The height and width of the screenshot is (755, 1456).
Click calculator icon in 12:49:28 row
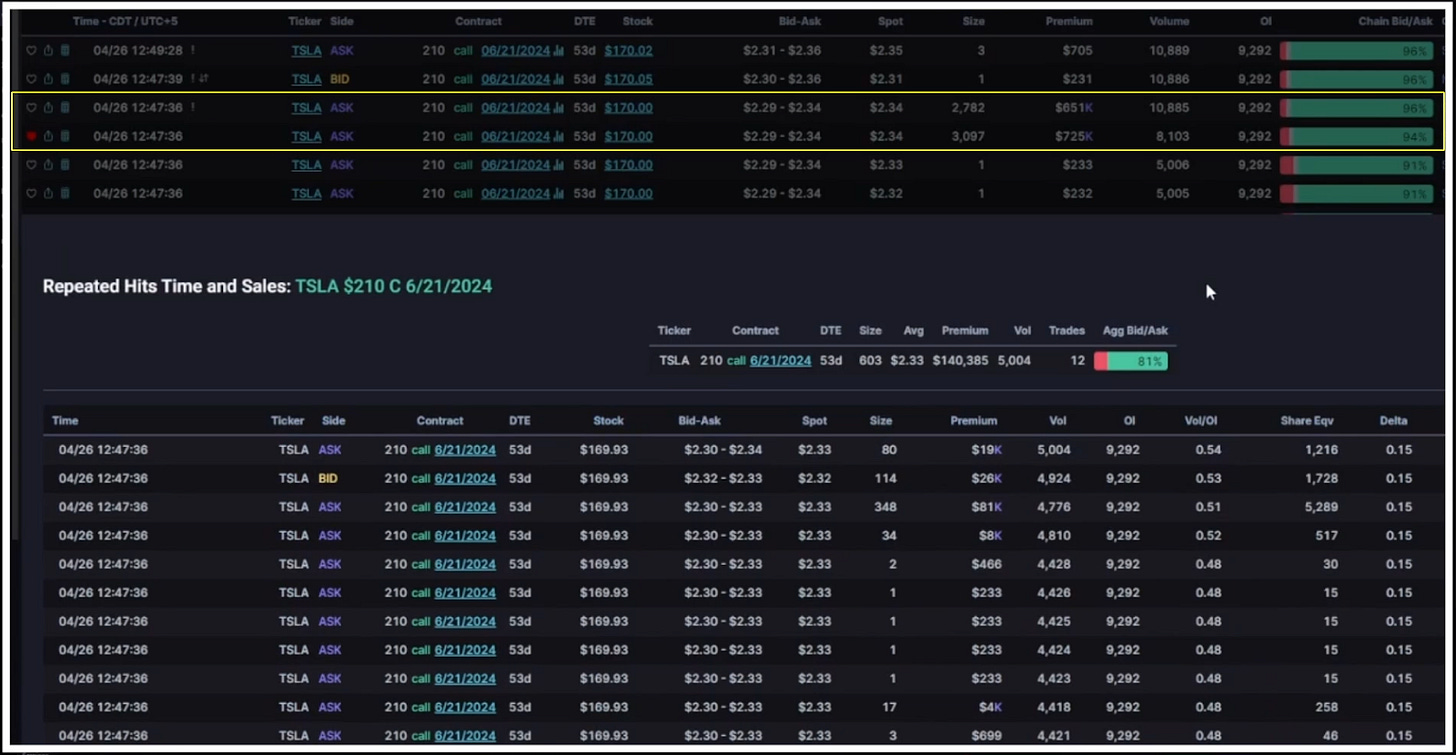(x=65, y=50)
